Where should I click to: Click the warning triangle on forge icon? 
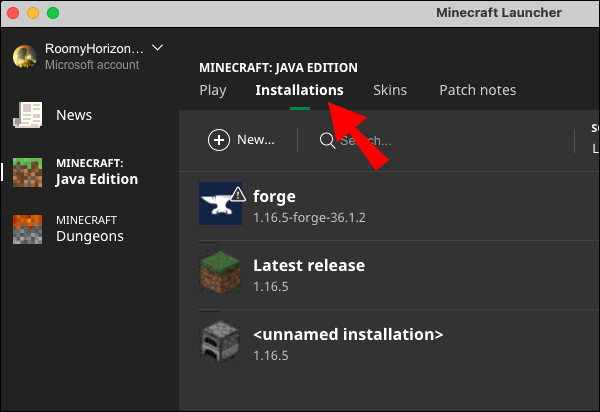tap(237, 193)
